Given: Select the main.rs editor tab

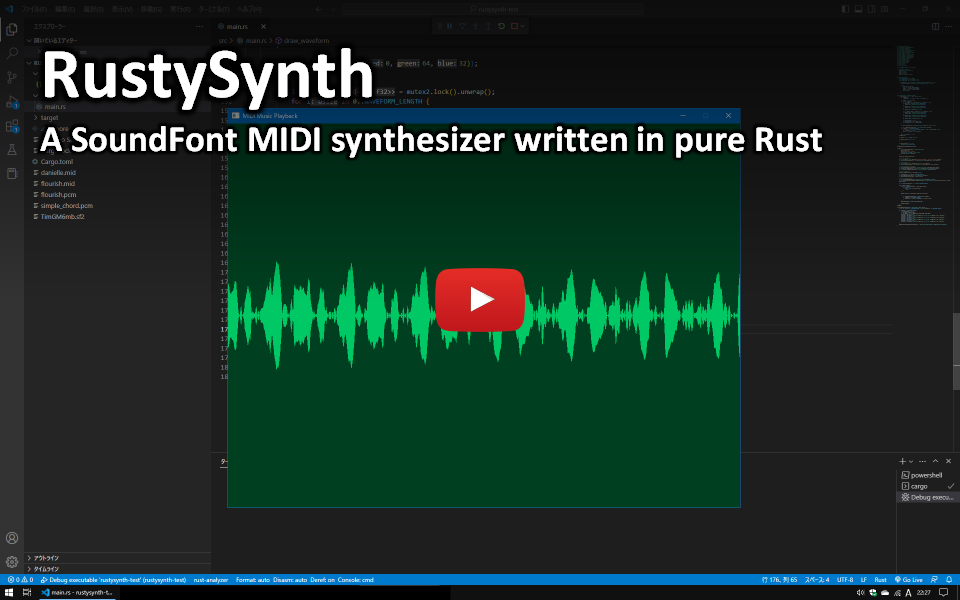Looking at the screenshot, I should (x=236, y=26).
